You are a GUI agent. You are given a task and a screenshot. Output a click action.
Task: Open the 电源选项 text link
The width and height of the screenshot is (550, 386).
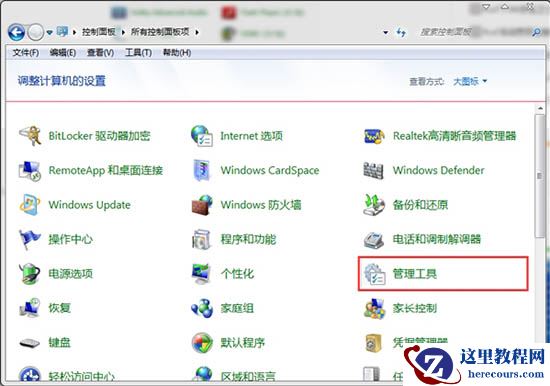(x=71, y=274)
